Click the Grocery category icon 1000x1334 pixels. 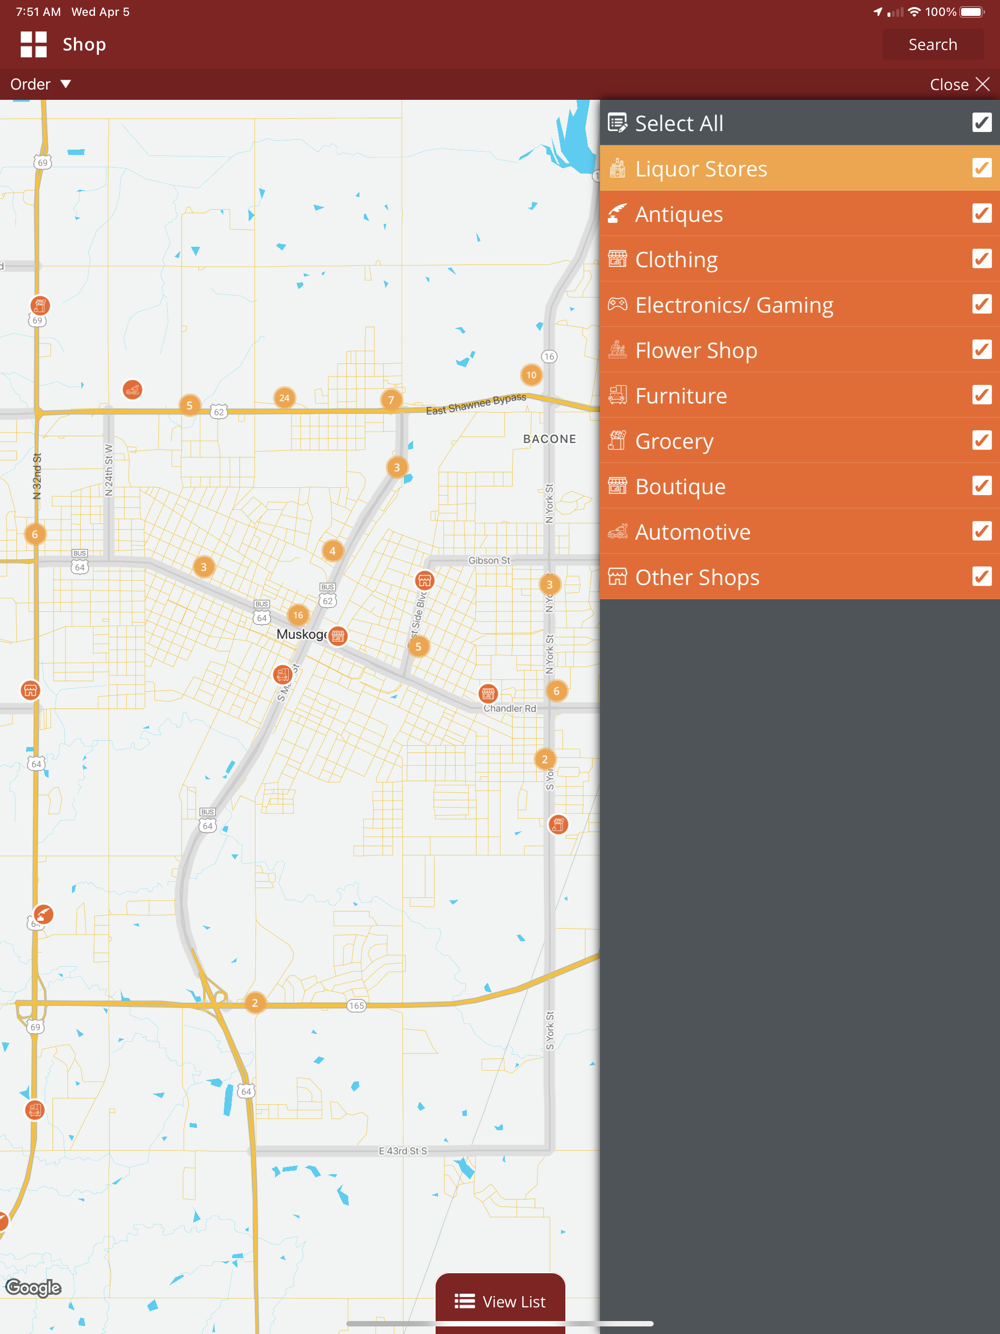click(618, 440)
